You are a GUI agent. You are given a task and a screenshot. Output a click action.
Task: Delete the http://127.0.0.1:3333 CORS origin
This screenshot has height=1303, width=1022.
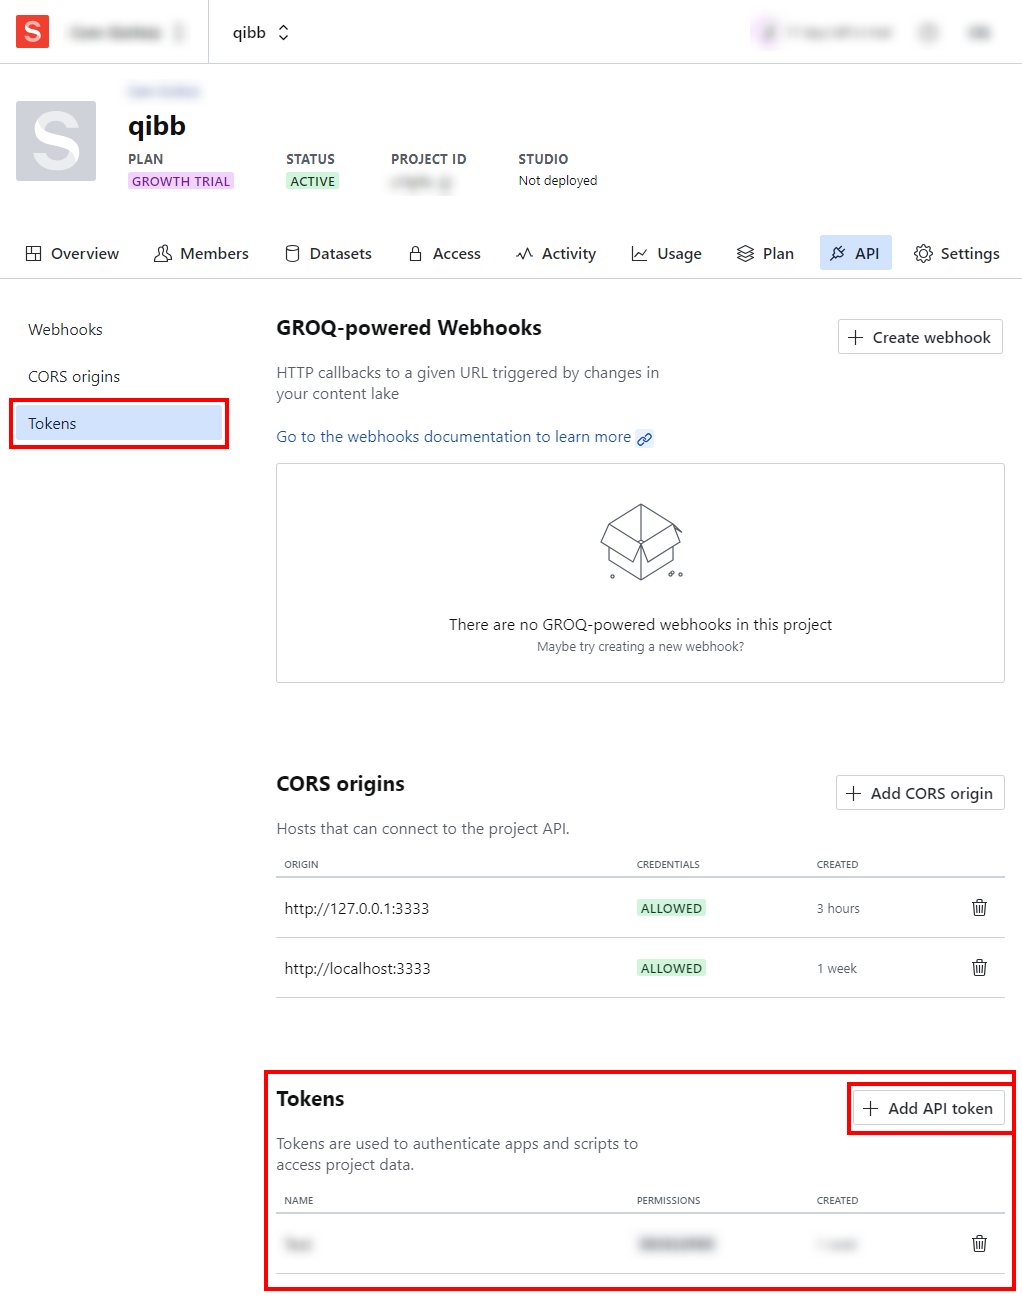point(979,908)
